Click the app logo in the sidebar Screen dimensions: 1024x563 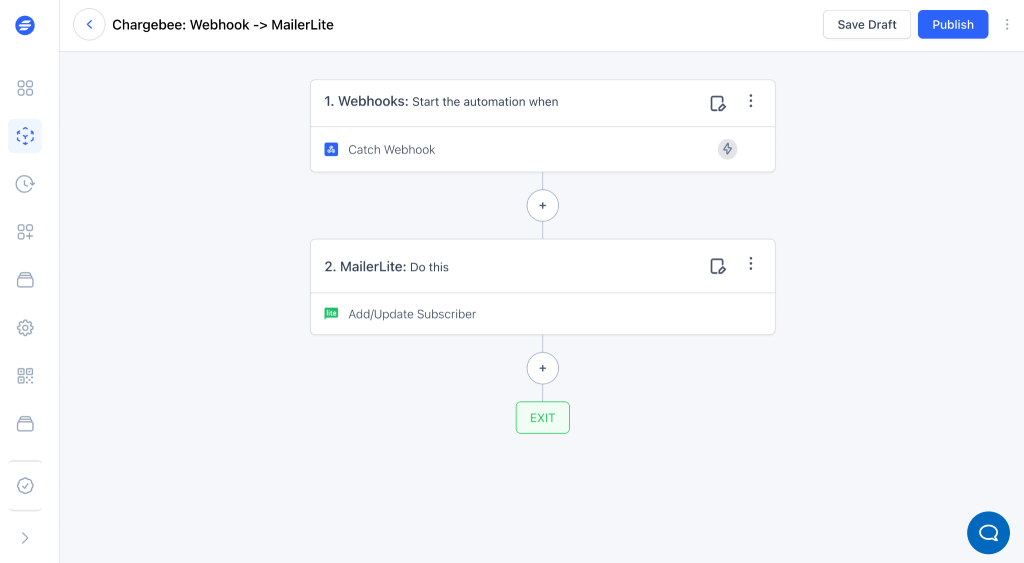pyautogui.click(x=25, y=25)
